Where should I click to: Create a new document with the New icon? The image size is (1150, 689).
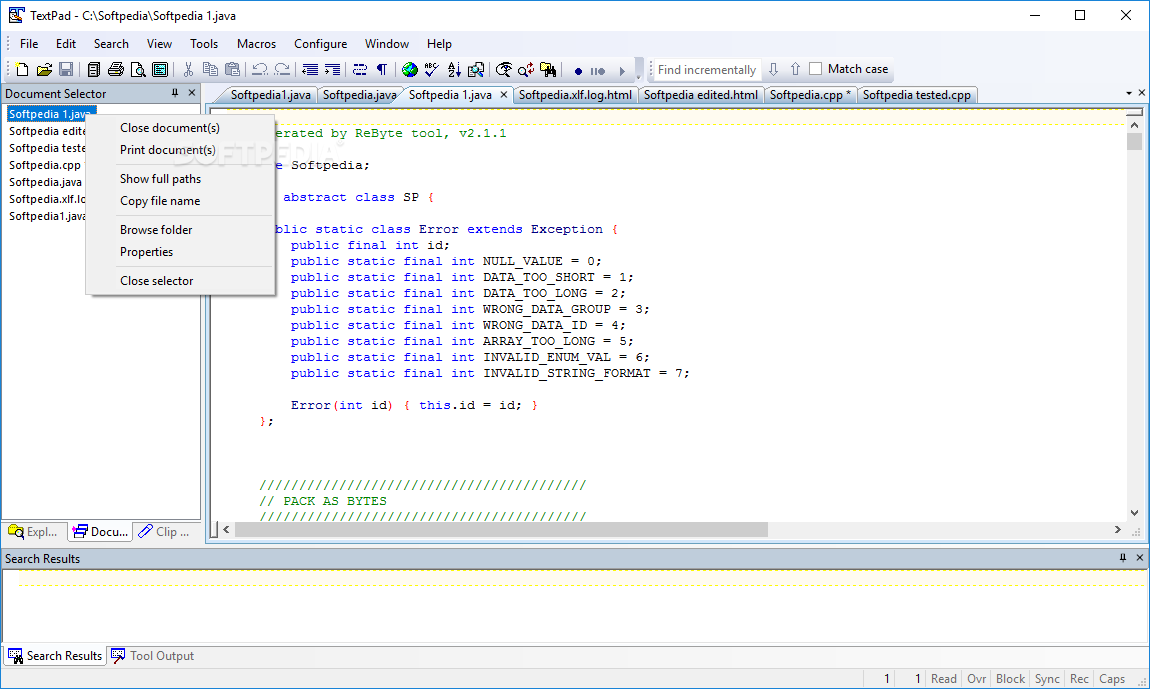click(22, 70)
